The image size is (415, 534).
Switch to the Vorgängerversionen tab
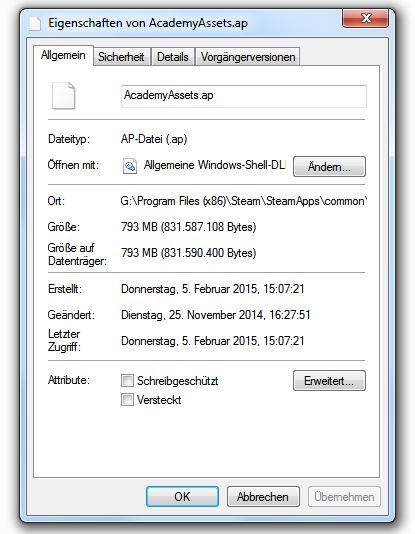(x=248, y=57)
